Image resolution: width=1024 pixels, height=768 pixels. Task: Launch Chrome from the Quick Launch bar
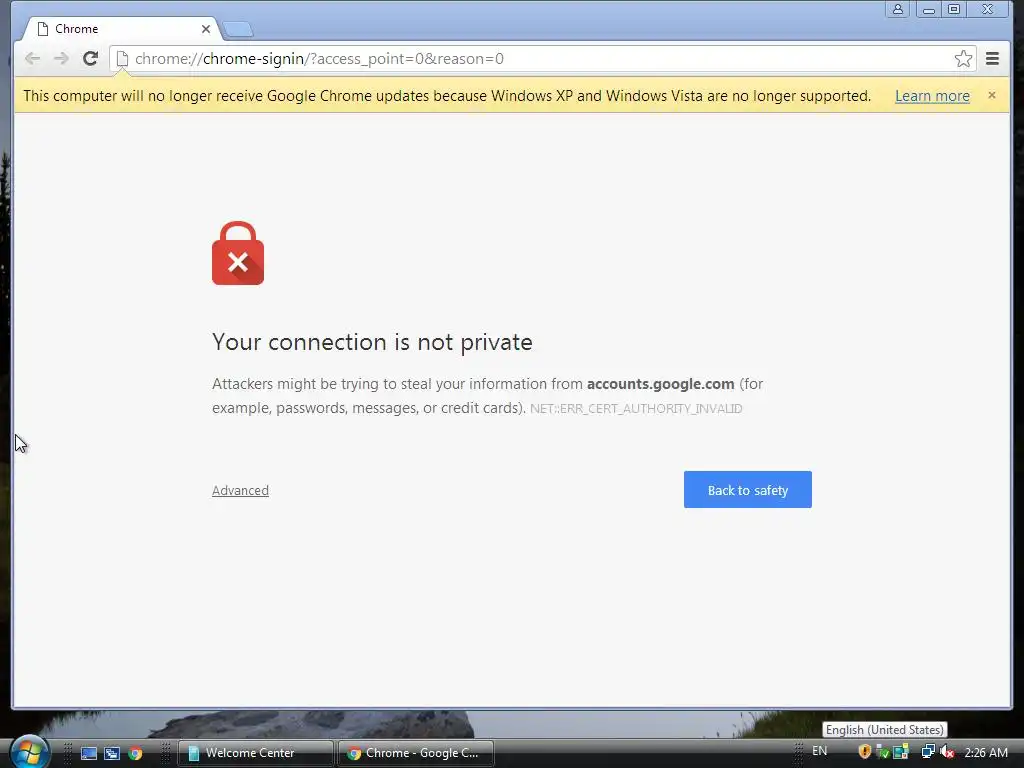135,753
